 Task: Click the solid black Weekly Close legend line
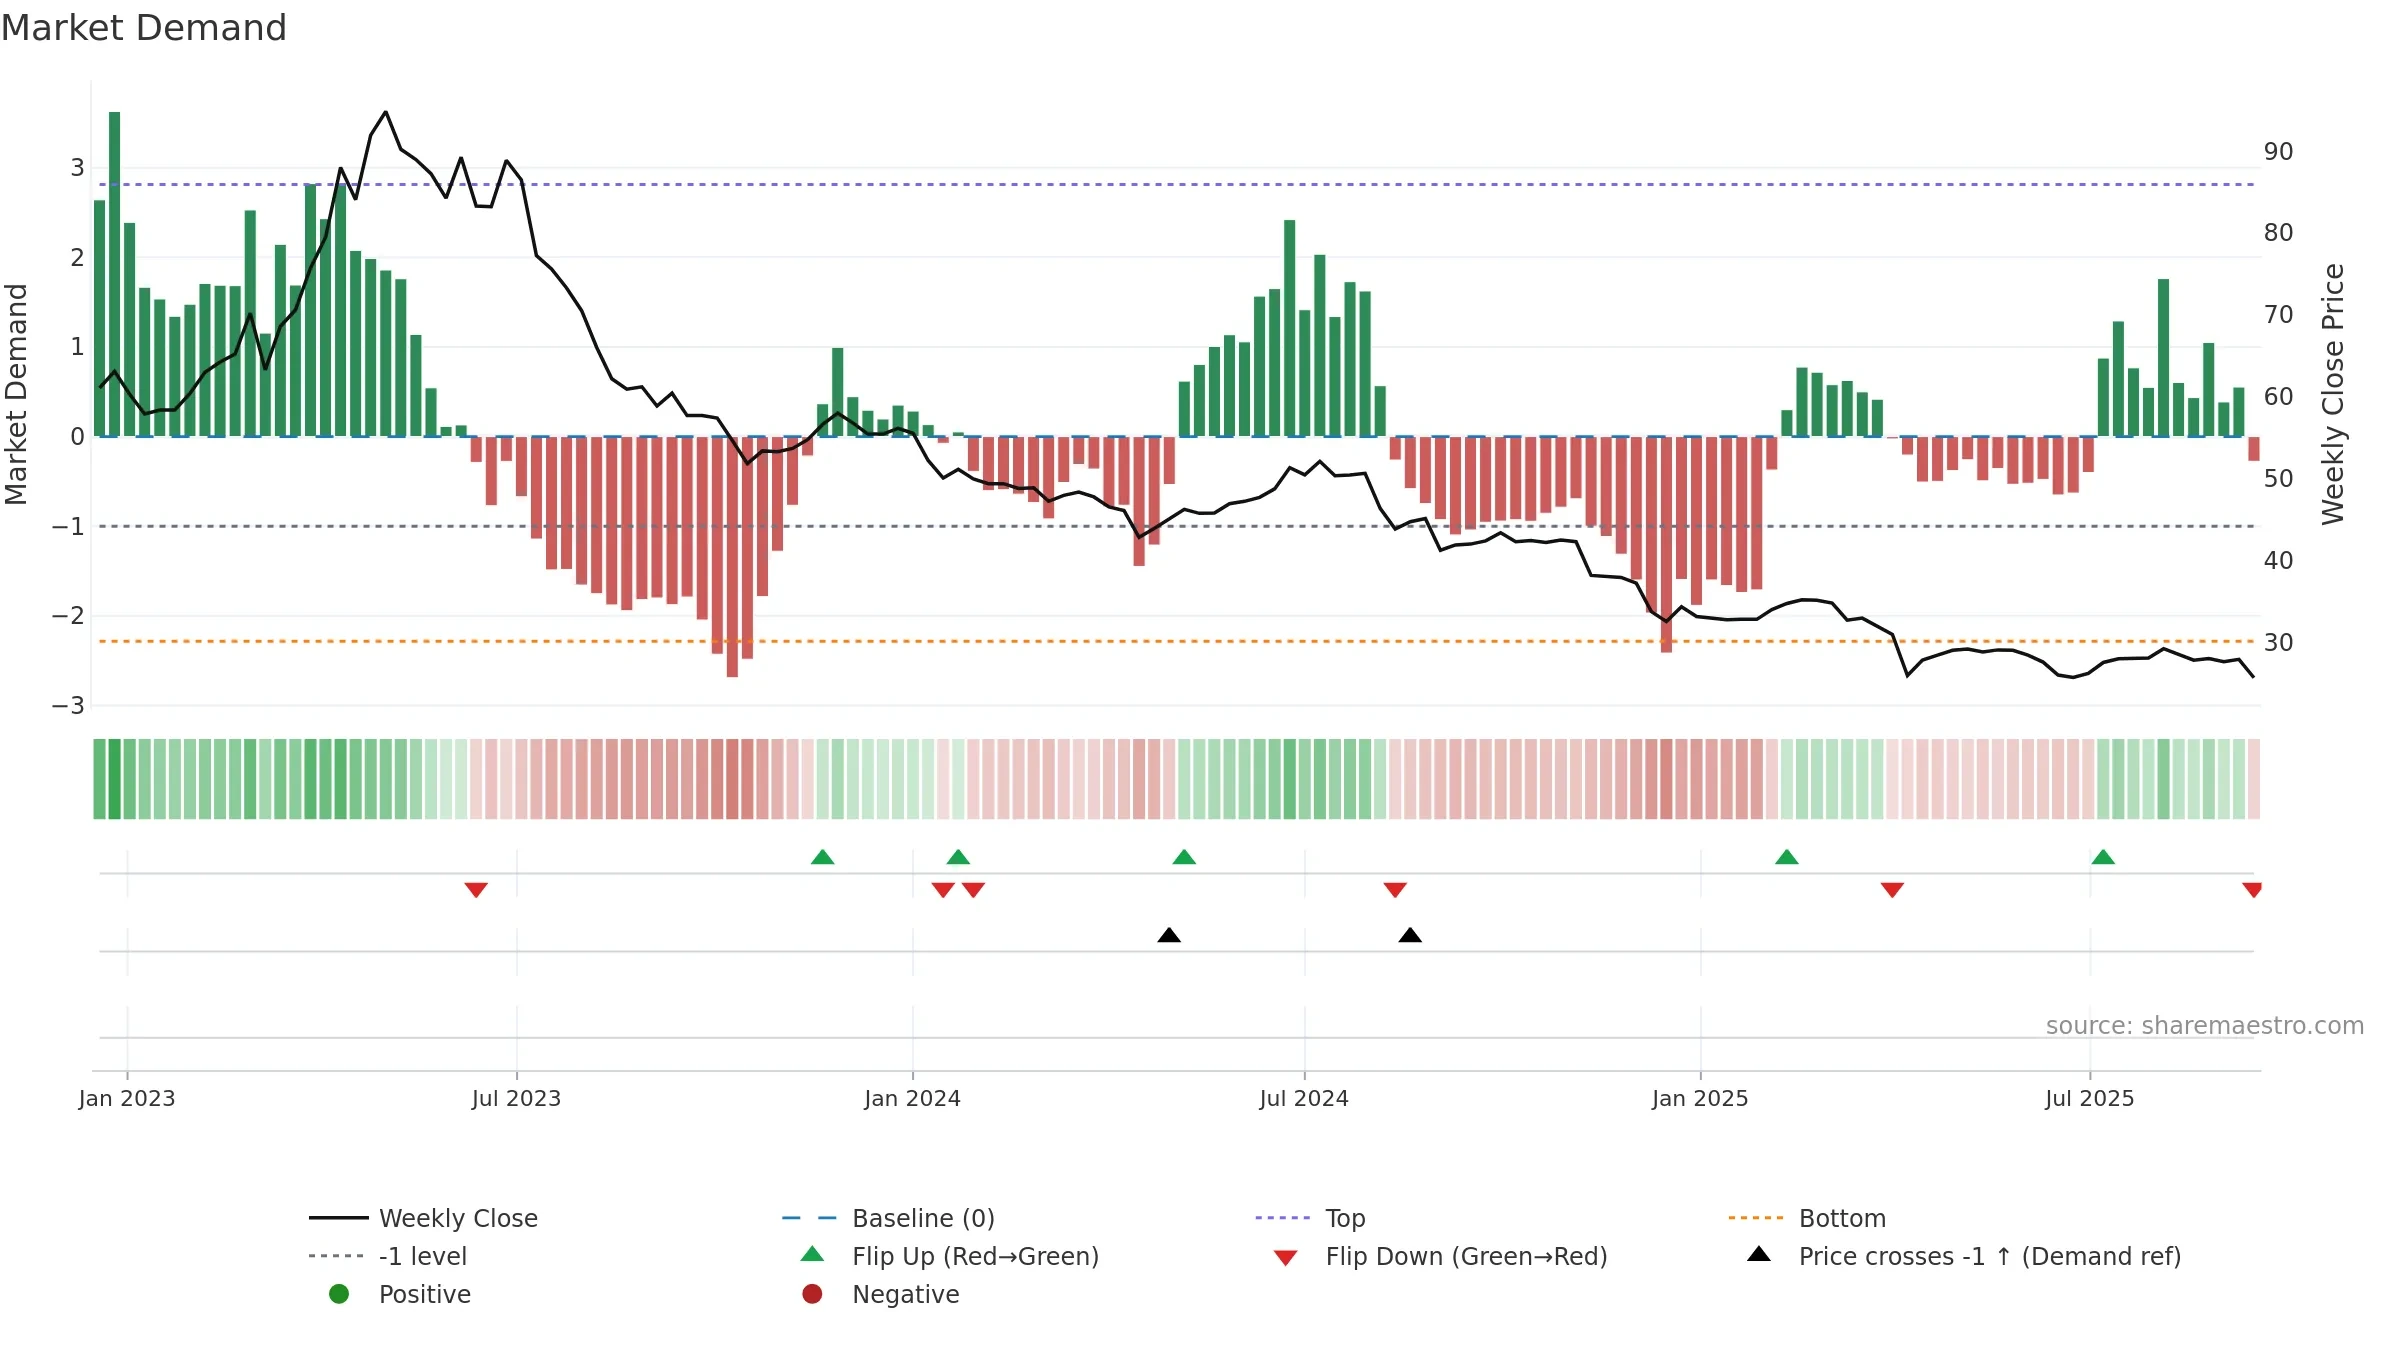pos(339,1218)
